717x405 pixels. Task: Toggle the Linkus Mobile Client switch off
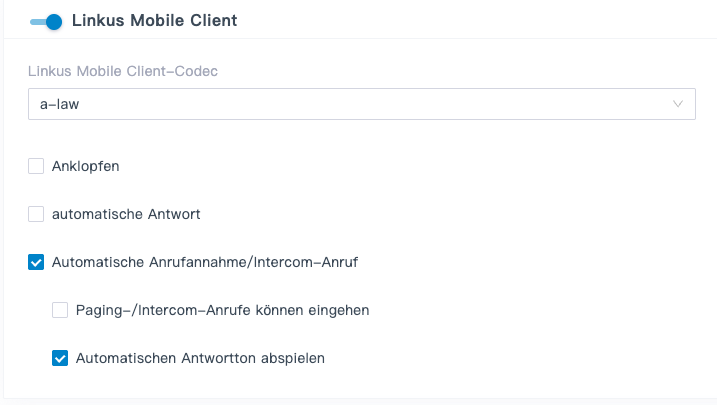[46, 21]
